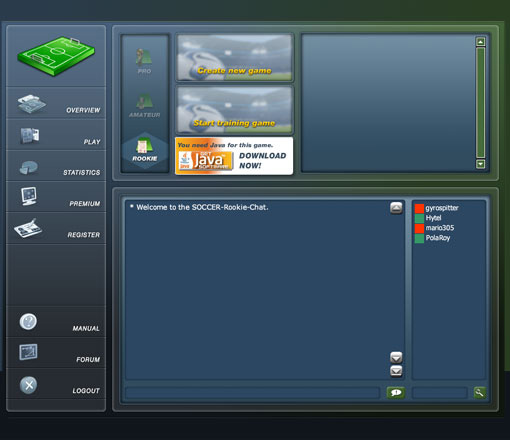Select the Rookie league tab
510x440 pixels.
click(145, 150)
